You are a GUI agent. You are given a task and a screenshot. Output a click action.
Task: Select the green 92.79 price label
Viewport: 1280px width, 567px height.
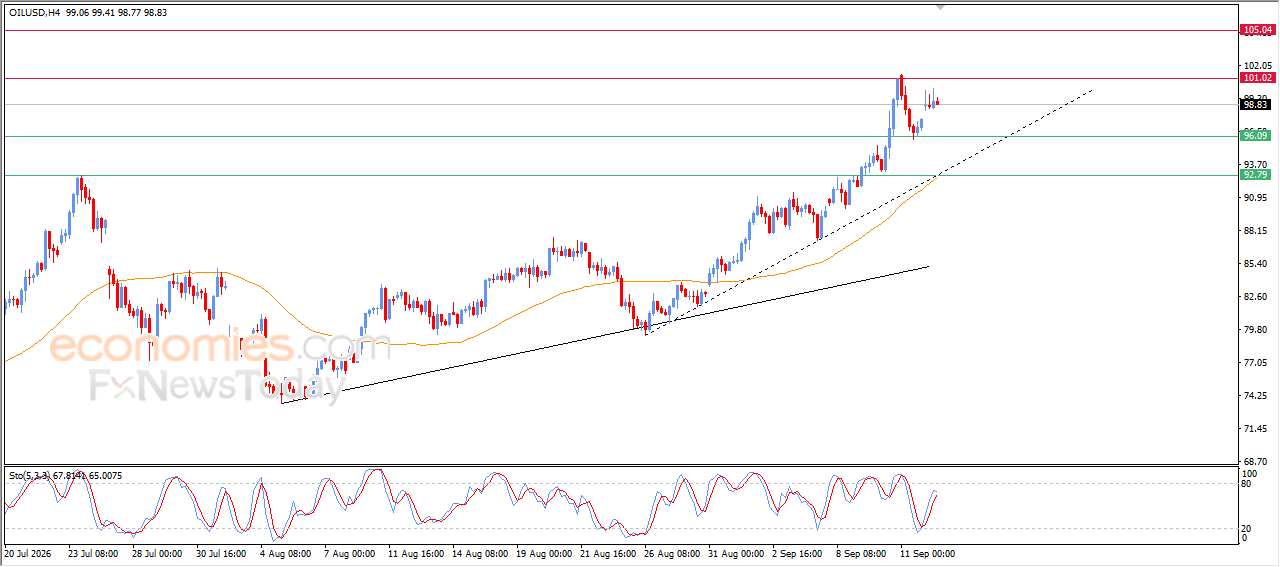(x=1256, y=175)
